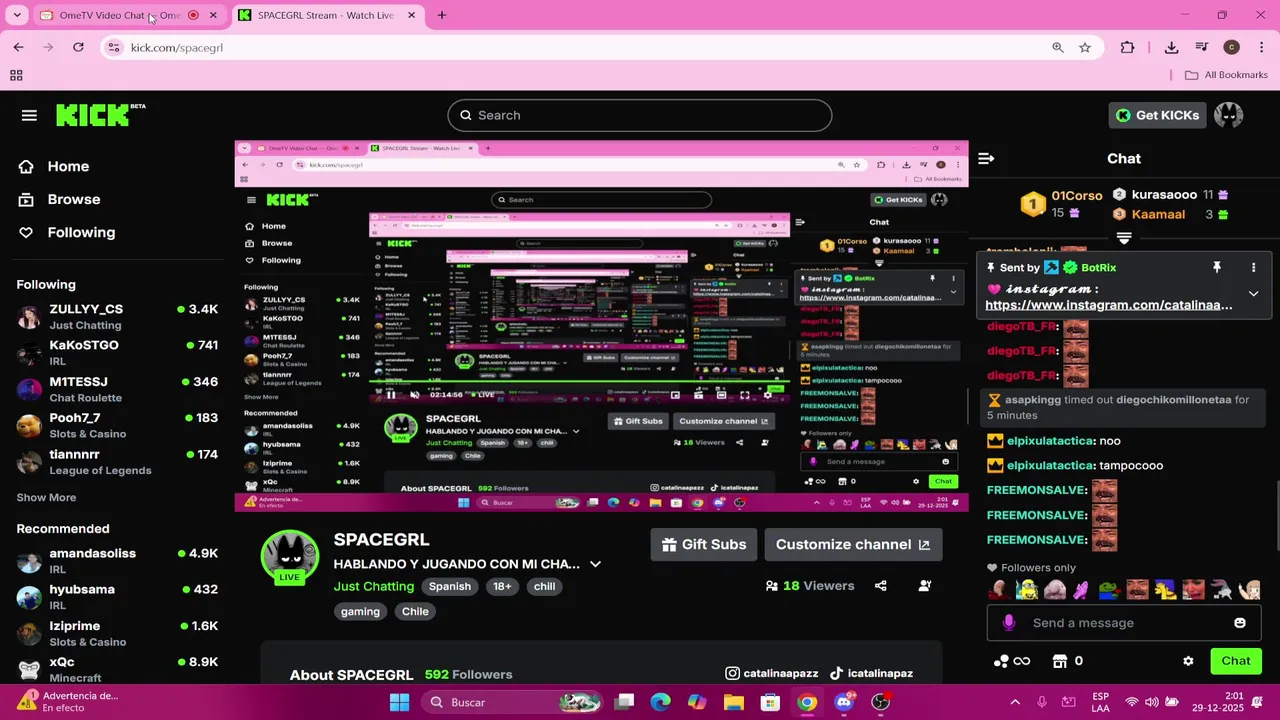
Task: Expand Following list with Show More
Action: pos(46,497)
